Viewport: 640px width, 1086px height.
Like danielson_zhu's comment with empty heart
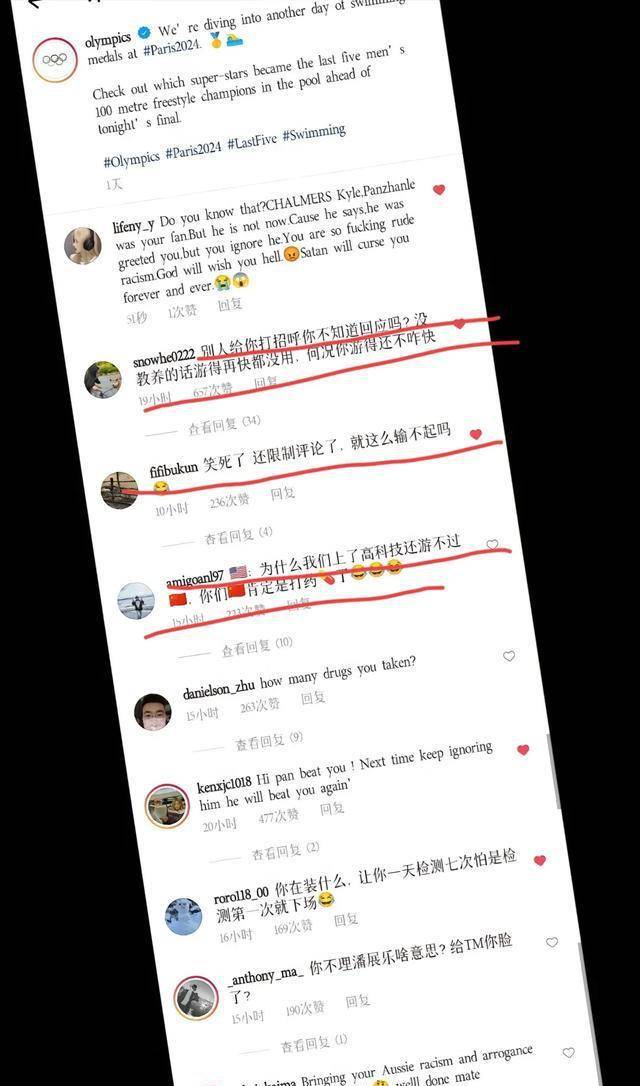[x=509, y=656]
